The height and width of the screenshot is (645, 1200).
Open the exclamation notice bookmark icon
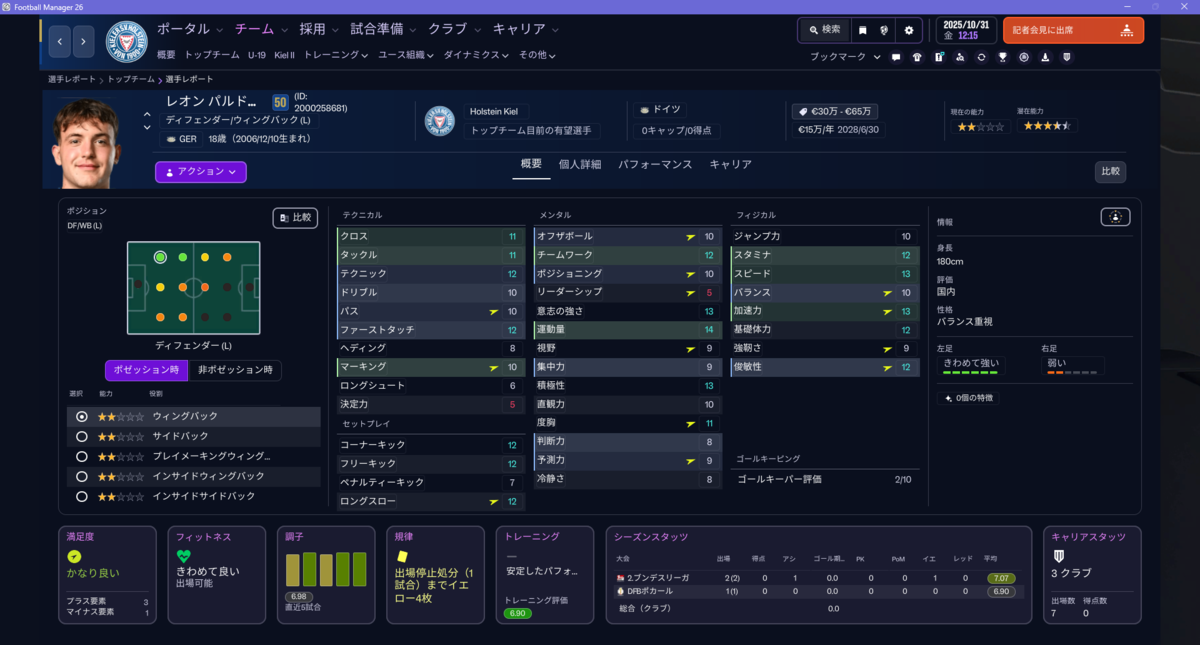(x=939, y=57)
